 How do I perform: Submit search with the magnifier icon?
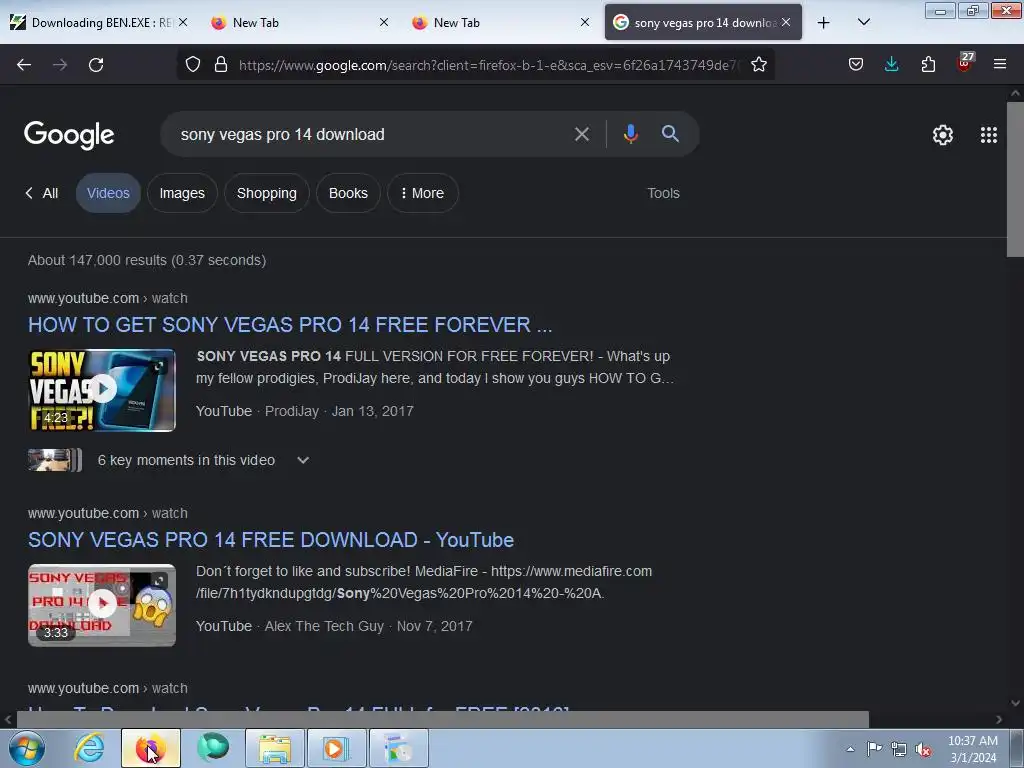point(670,134)
